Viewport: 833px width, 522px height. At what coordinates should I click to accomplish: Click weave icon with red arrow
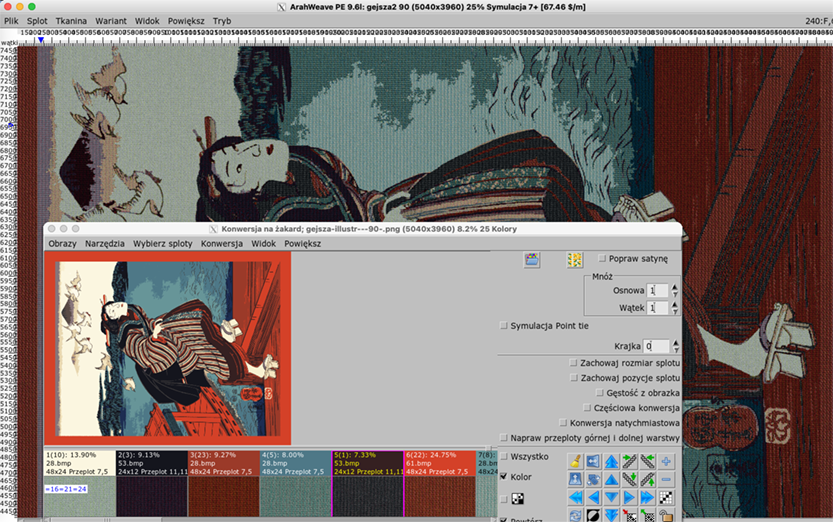pos(630,515)
